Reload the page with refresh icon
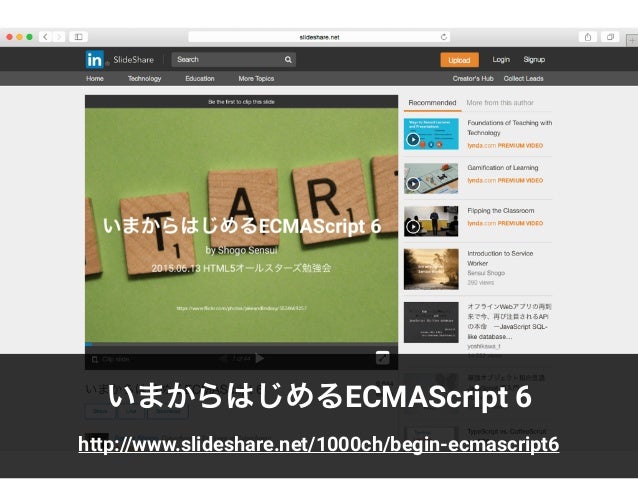 (x=444, y=37)
